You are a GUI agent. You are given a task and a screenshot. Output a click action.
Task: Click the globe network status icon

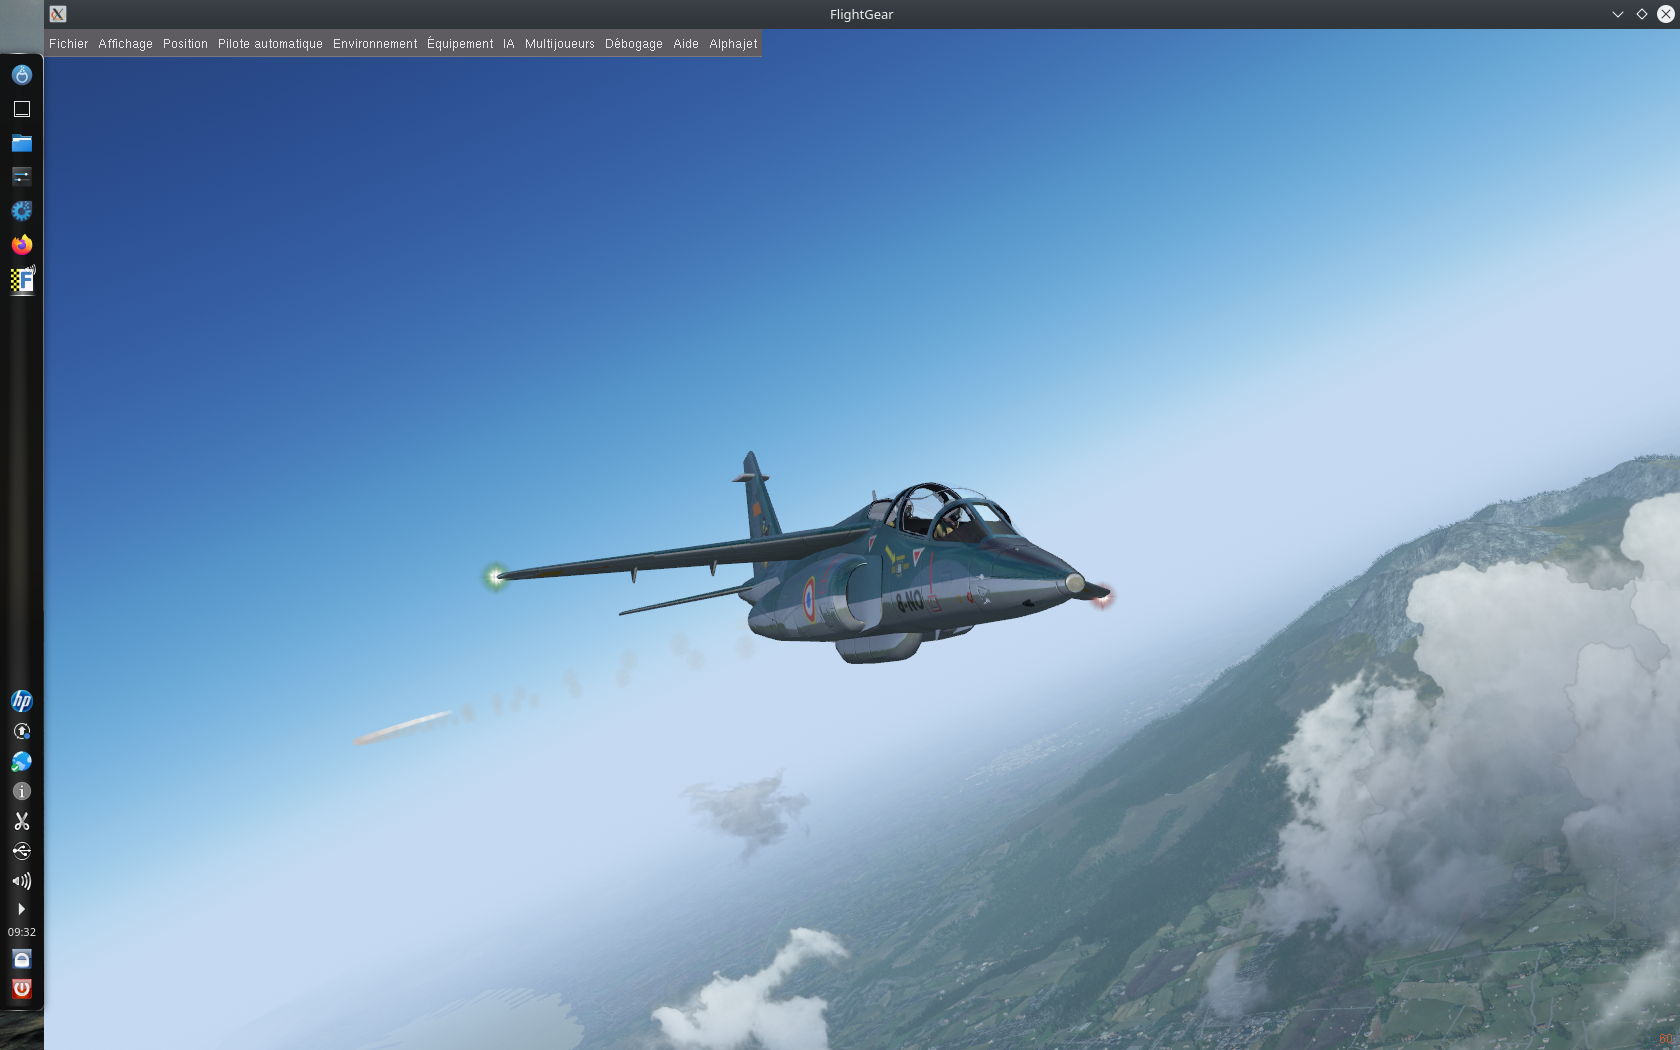(x=22, y=761)
